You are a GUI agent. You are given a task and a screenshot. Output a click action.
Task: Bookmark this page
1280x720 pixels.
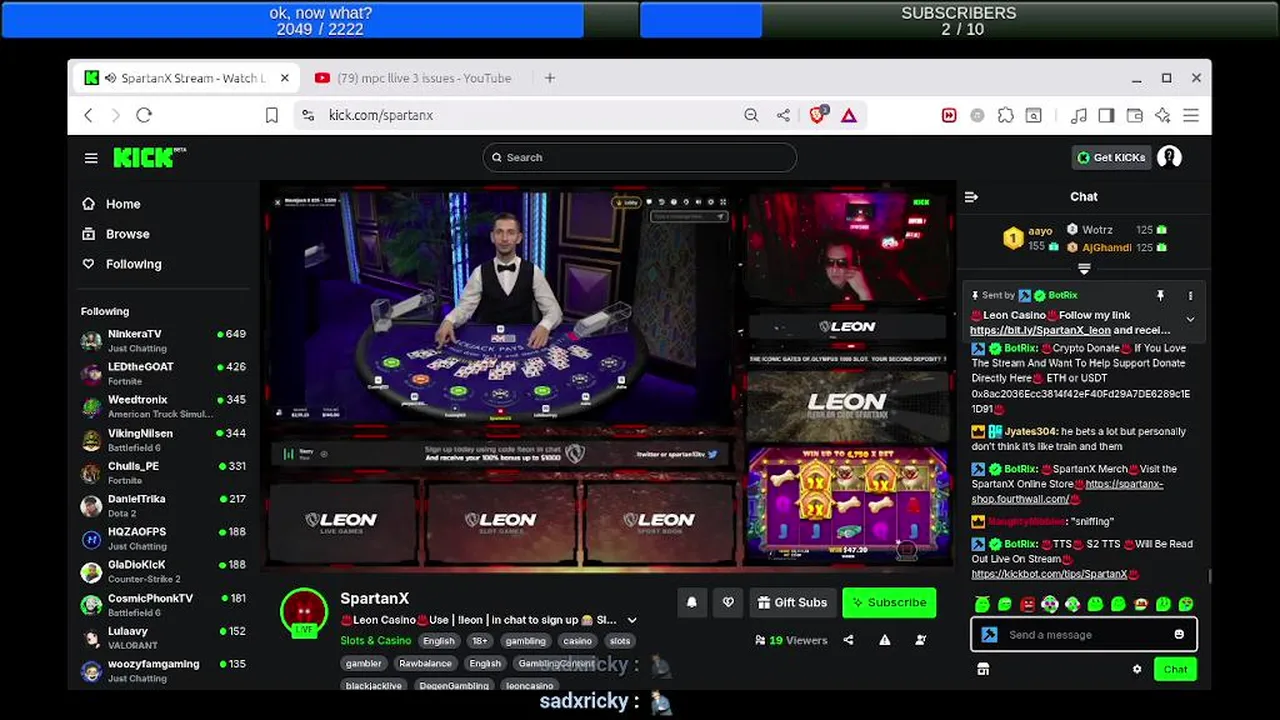pyautogui.click(x=272, y=115)
